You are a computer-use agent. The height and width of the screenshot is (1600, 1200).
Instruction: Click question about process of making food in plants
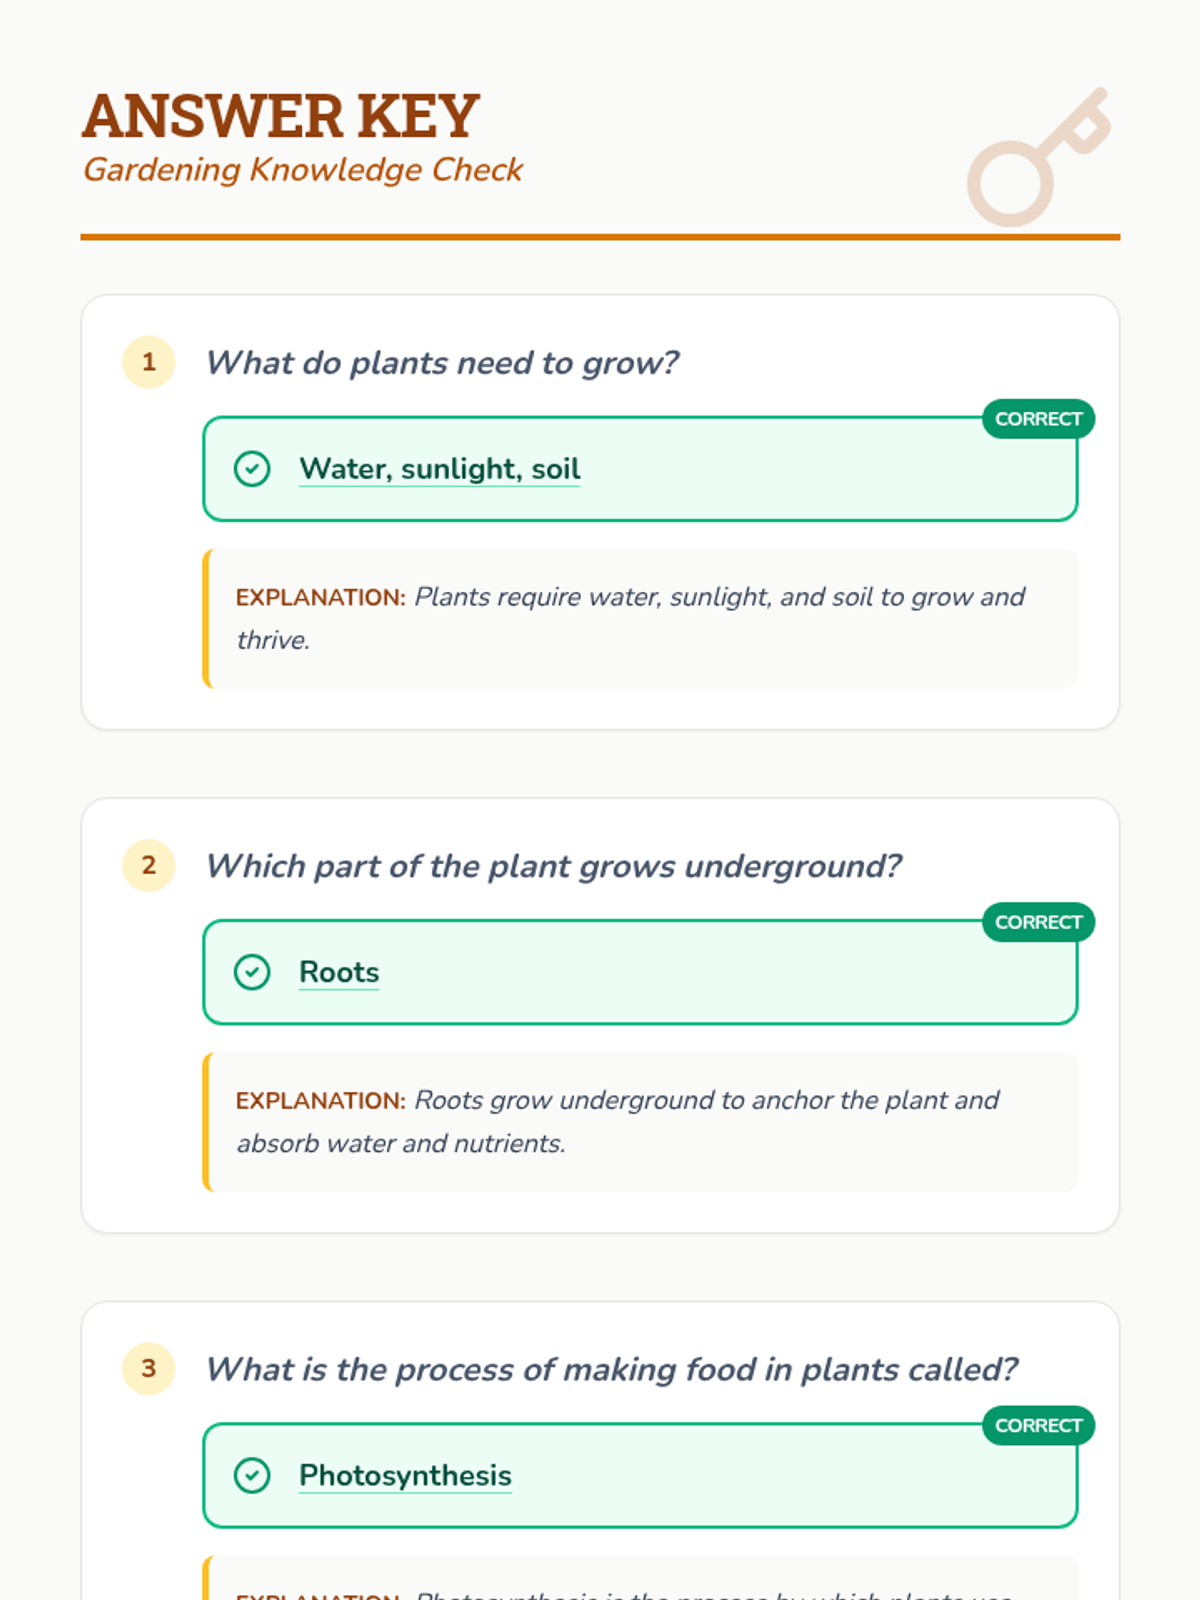[611, 1369]
